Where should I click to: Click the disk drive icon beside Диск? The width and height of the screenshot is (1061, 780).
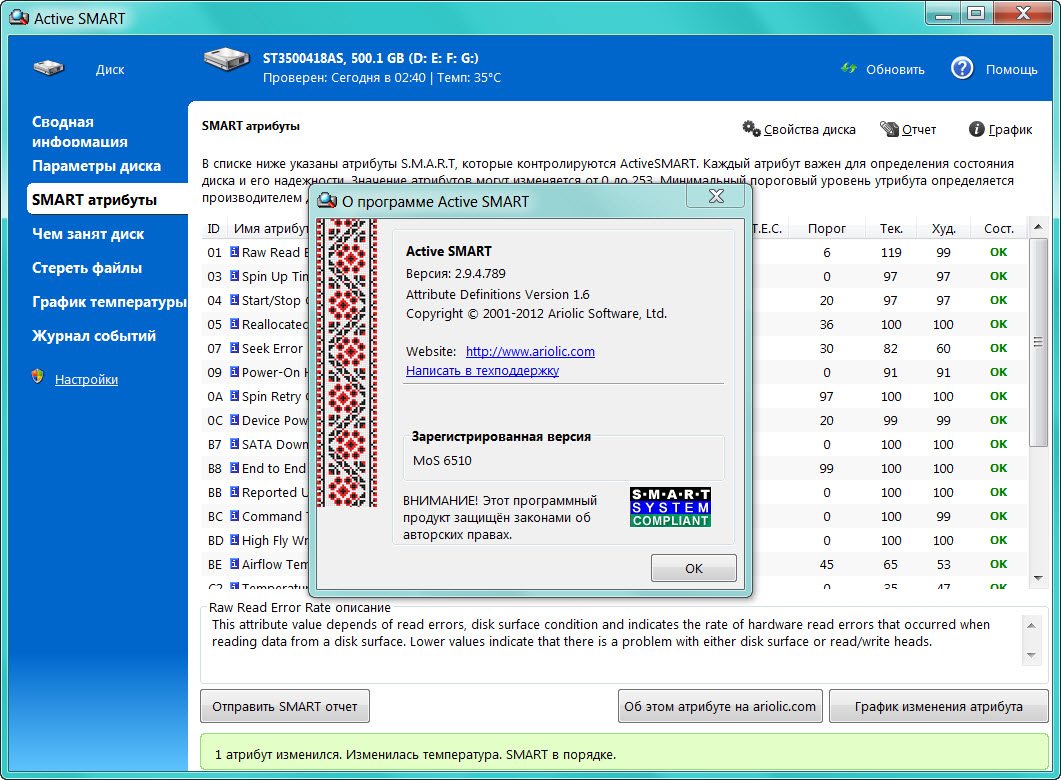(x=49, y=68)
